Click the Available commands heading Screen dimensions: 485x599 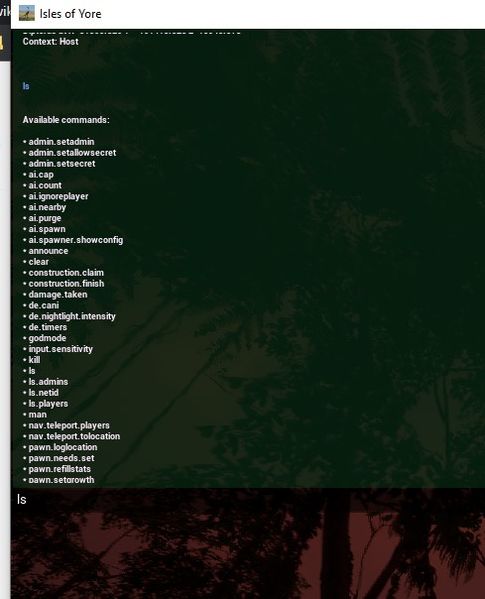click(x=66, y=120)
